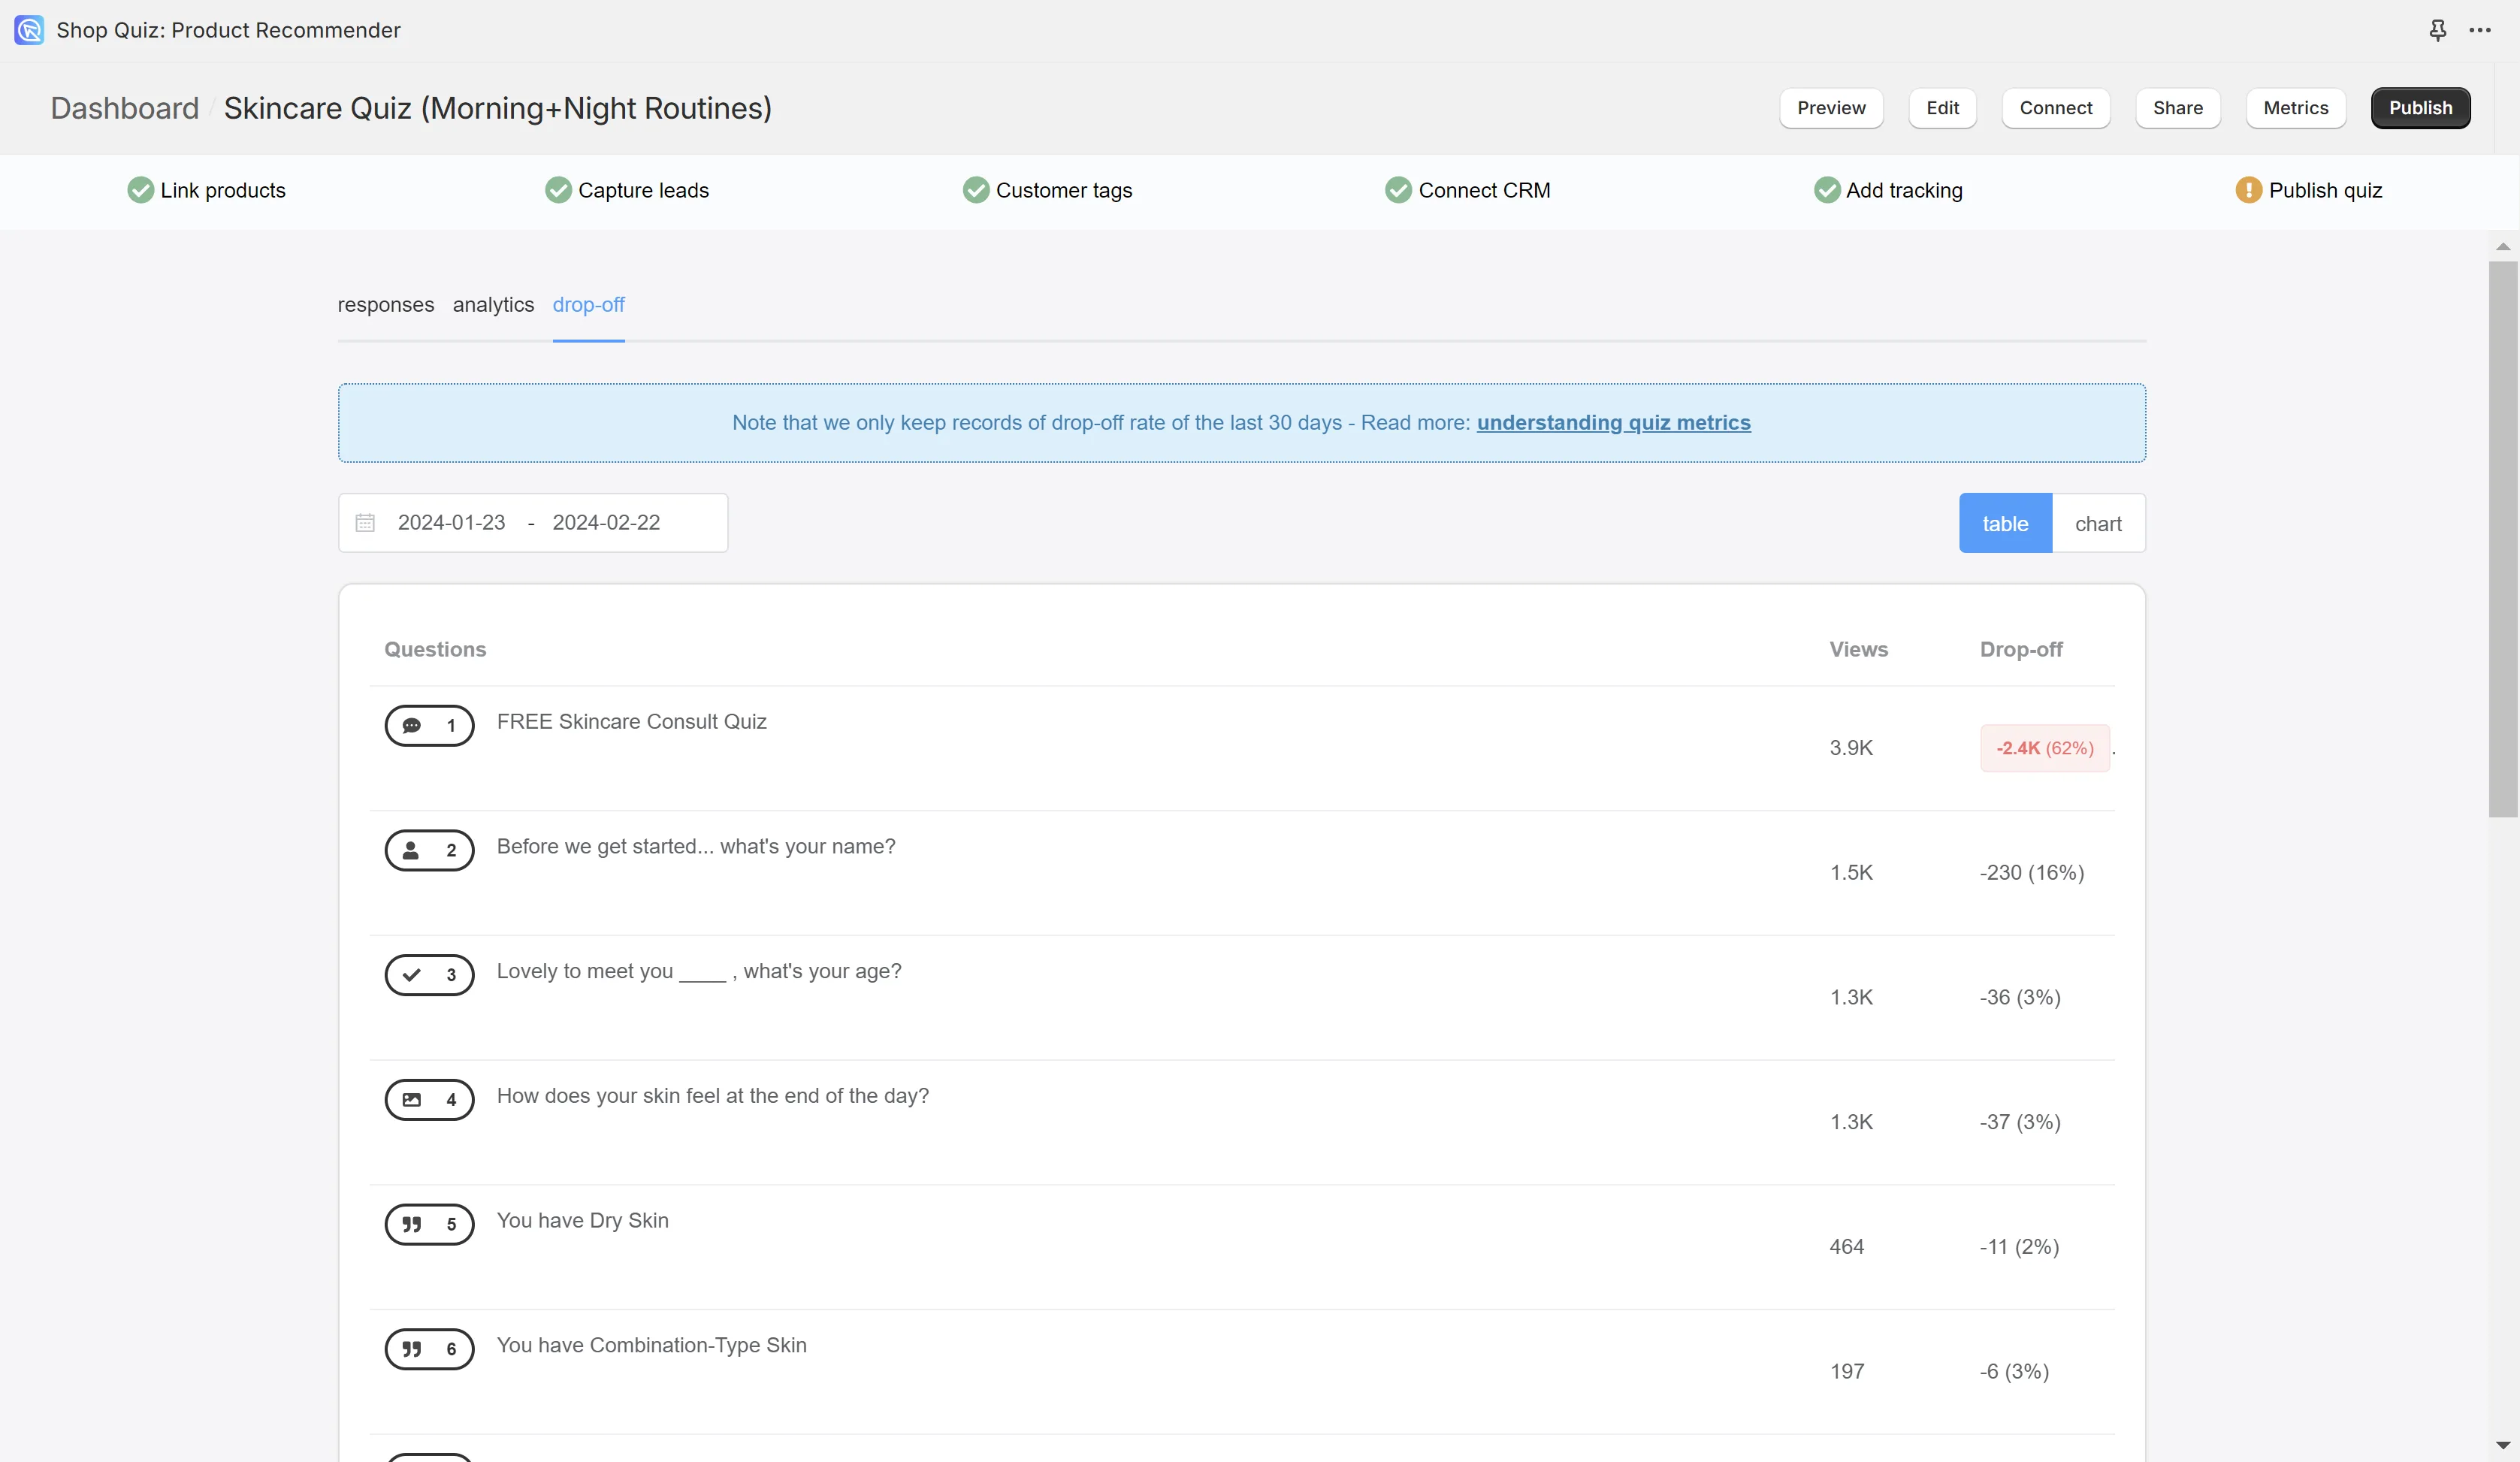Image resolution: width=2520 pixels, height=1462 pixels.
Task: Click question 5 quote icon badge
Action: [429, 1225]
